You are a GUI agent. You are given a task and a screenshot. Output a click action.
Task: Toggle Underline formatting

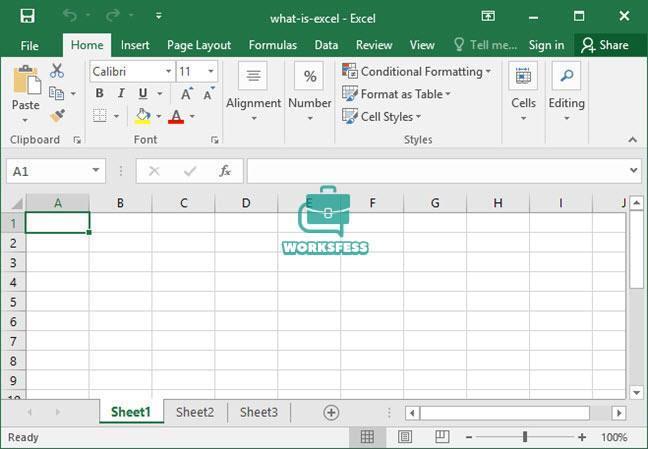[143, 93]
